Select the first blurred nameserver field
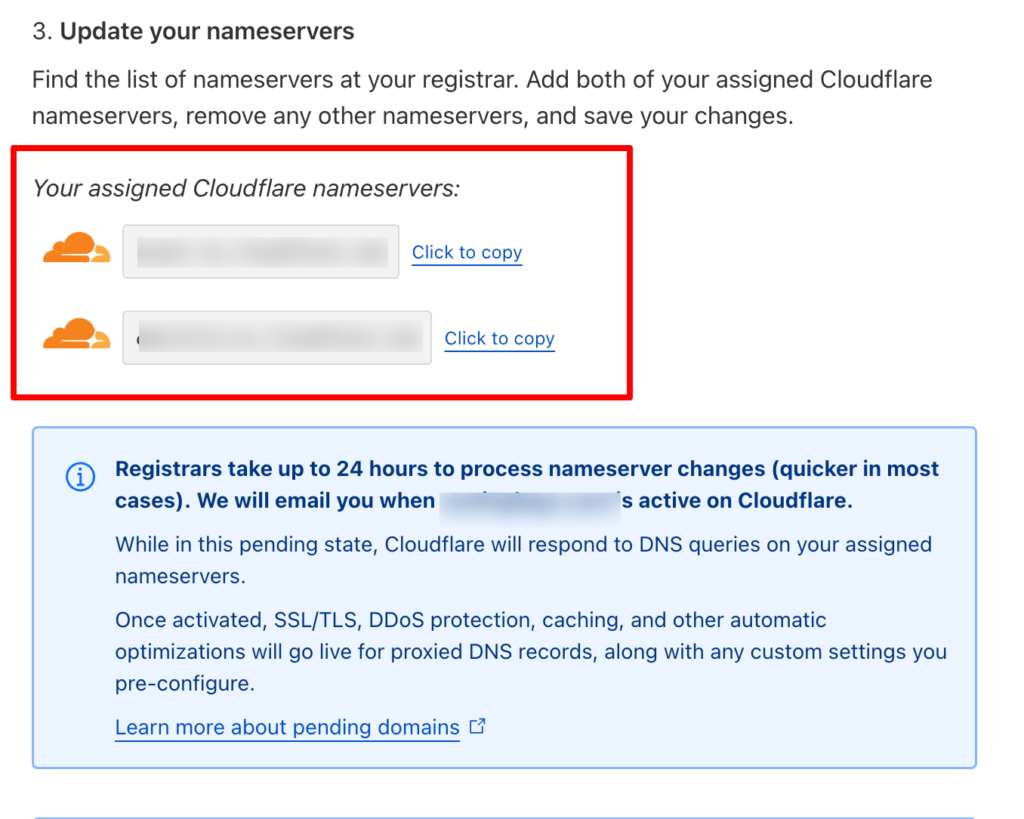 (261, 251)
